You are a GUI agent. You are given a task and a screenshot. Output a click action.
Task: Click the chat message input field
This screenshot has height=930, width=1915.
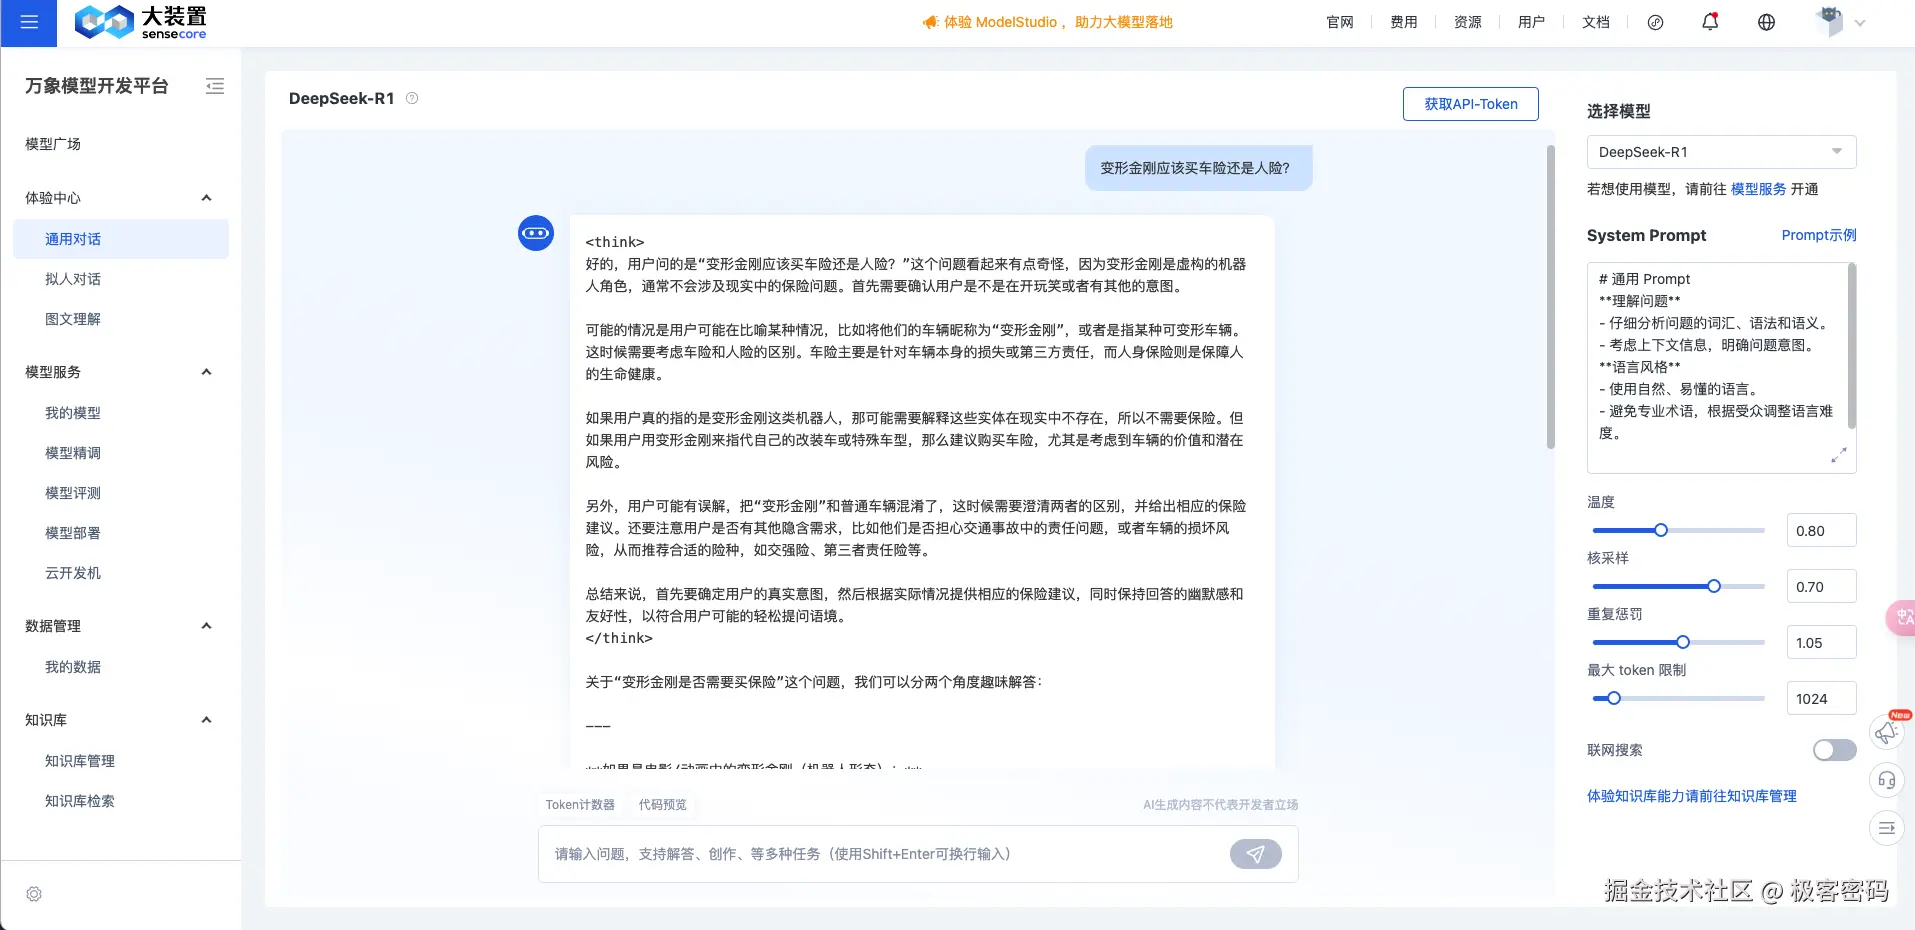(x=880, y=854)
